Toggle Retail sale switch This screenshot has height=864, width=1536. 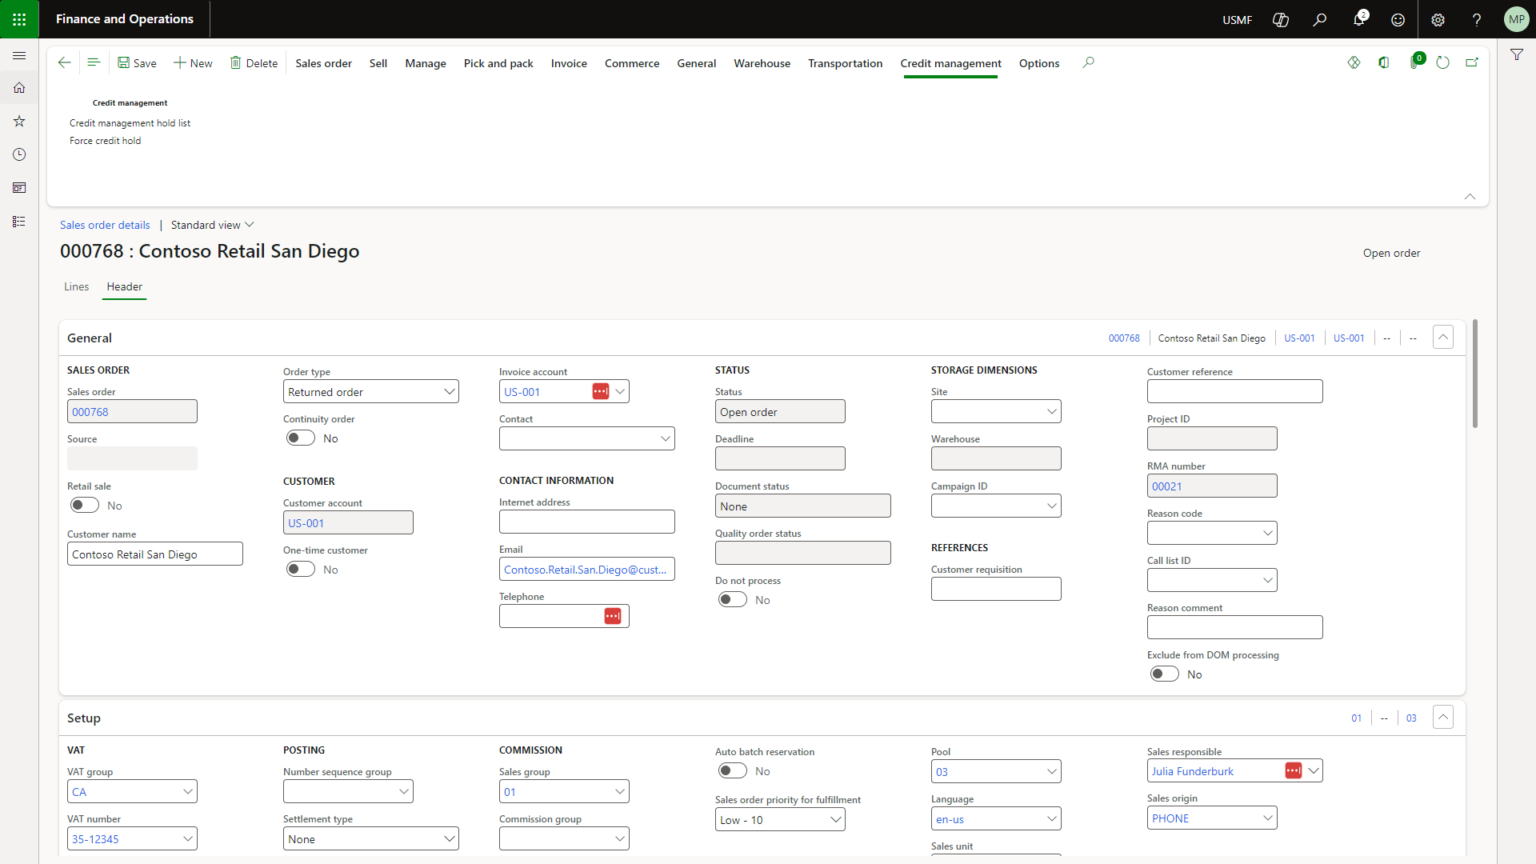[x=84, y=505]
